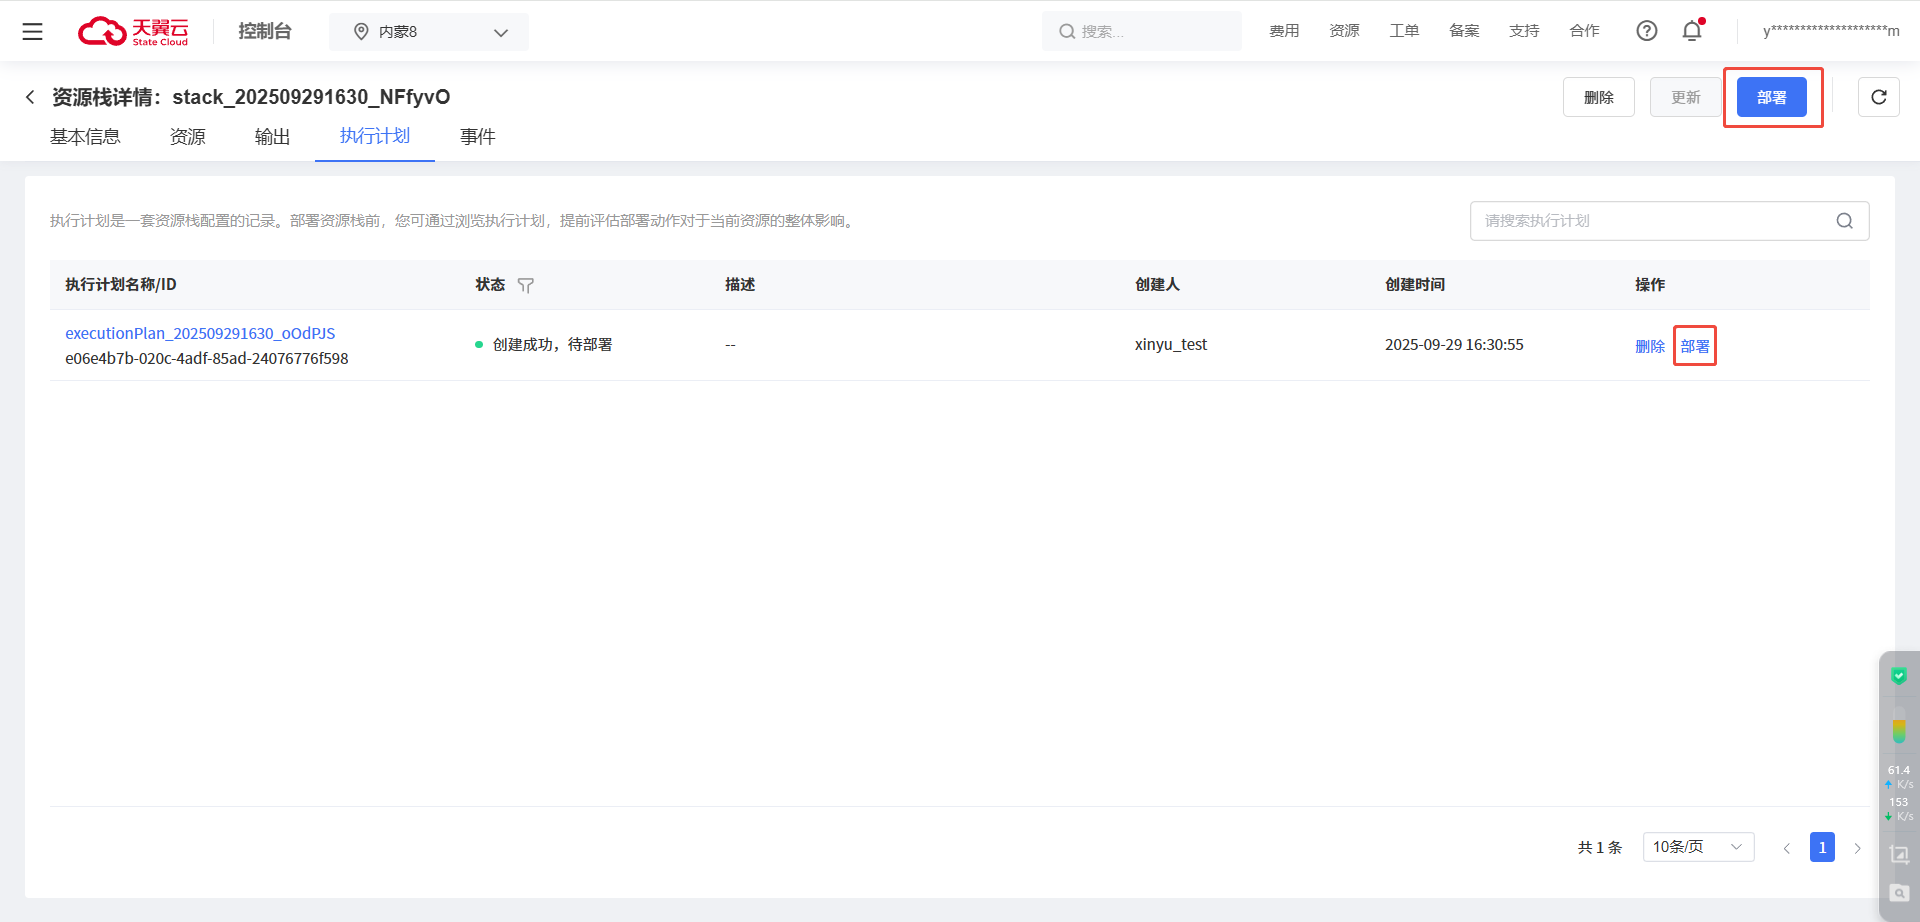Open the help question mark icon
Image resolution: width=1920 pixels, height=922 pixels.
[x=1646, y=31]
